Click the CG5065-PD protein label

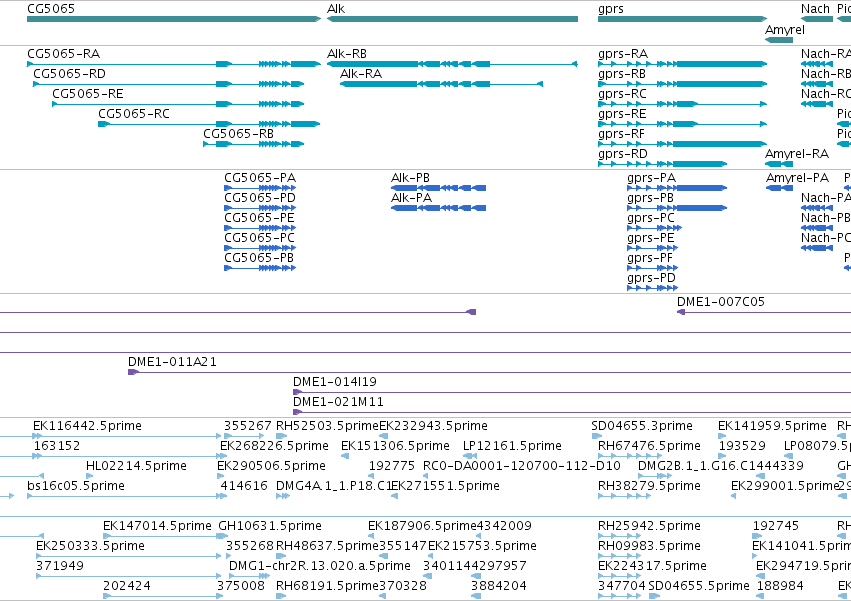pos(260,198)
